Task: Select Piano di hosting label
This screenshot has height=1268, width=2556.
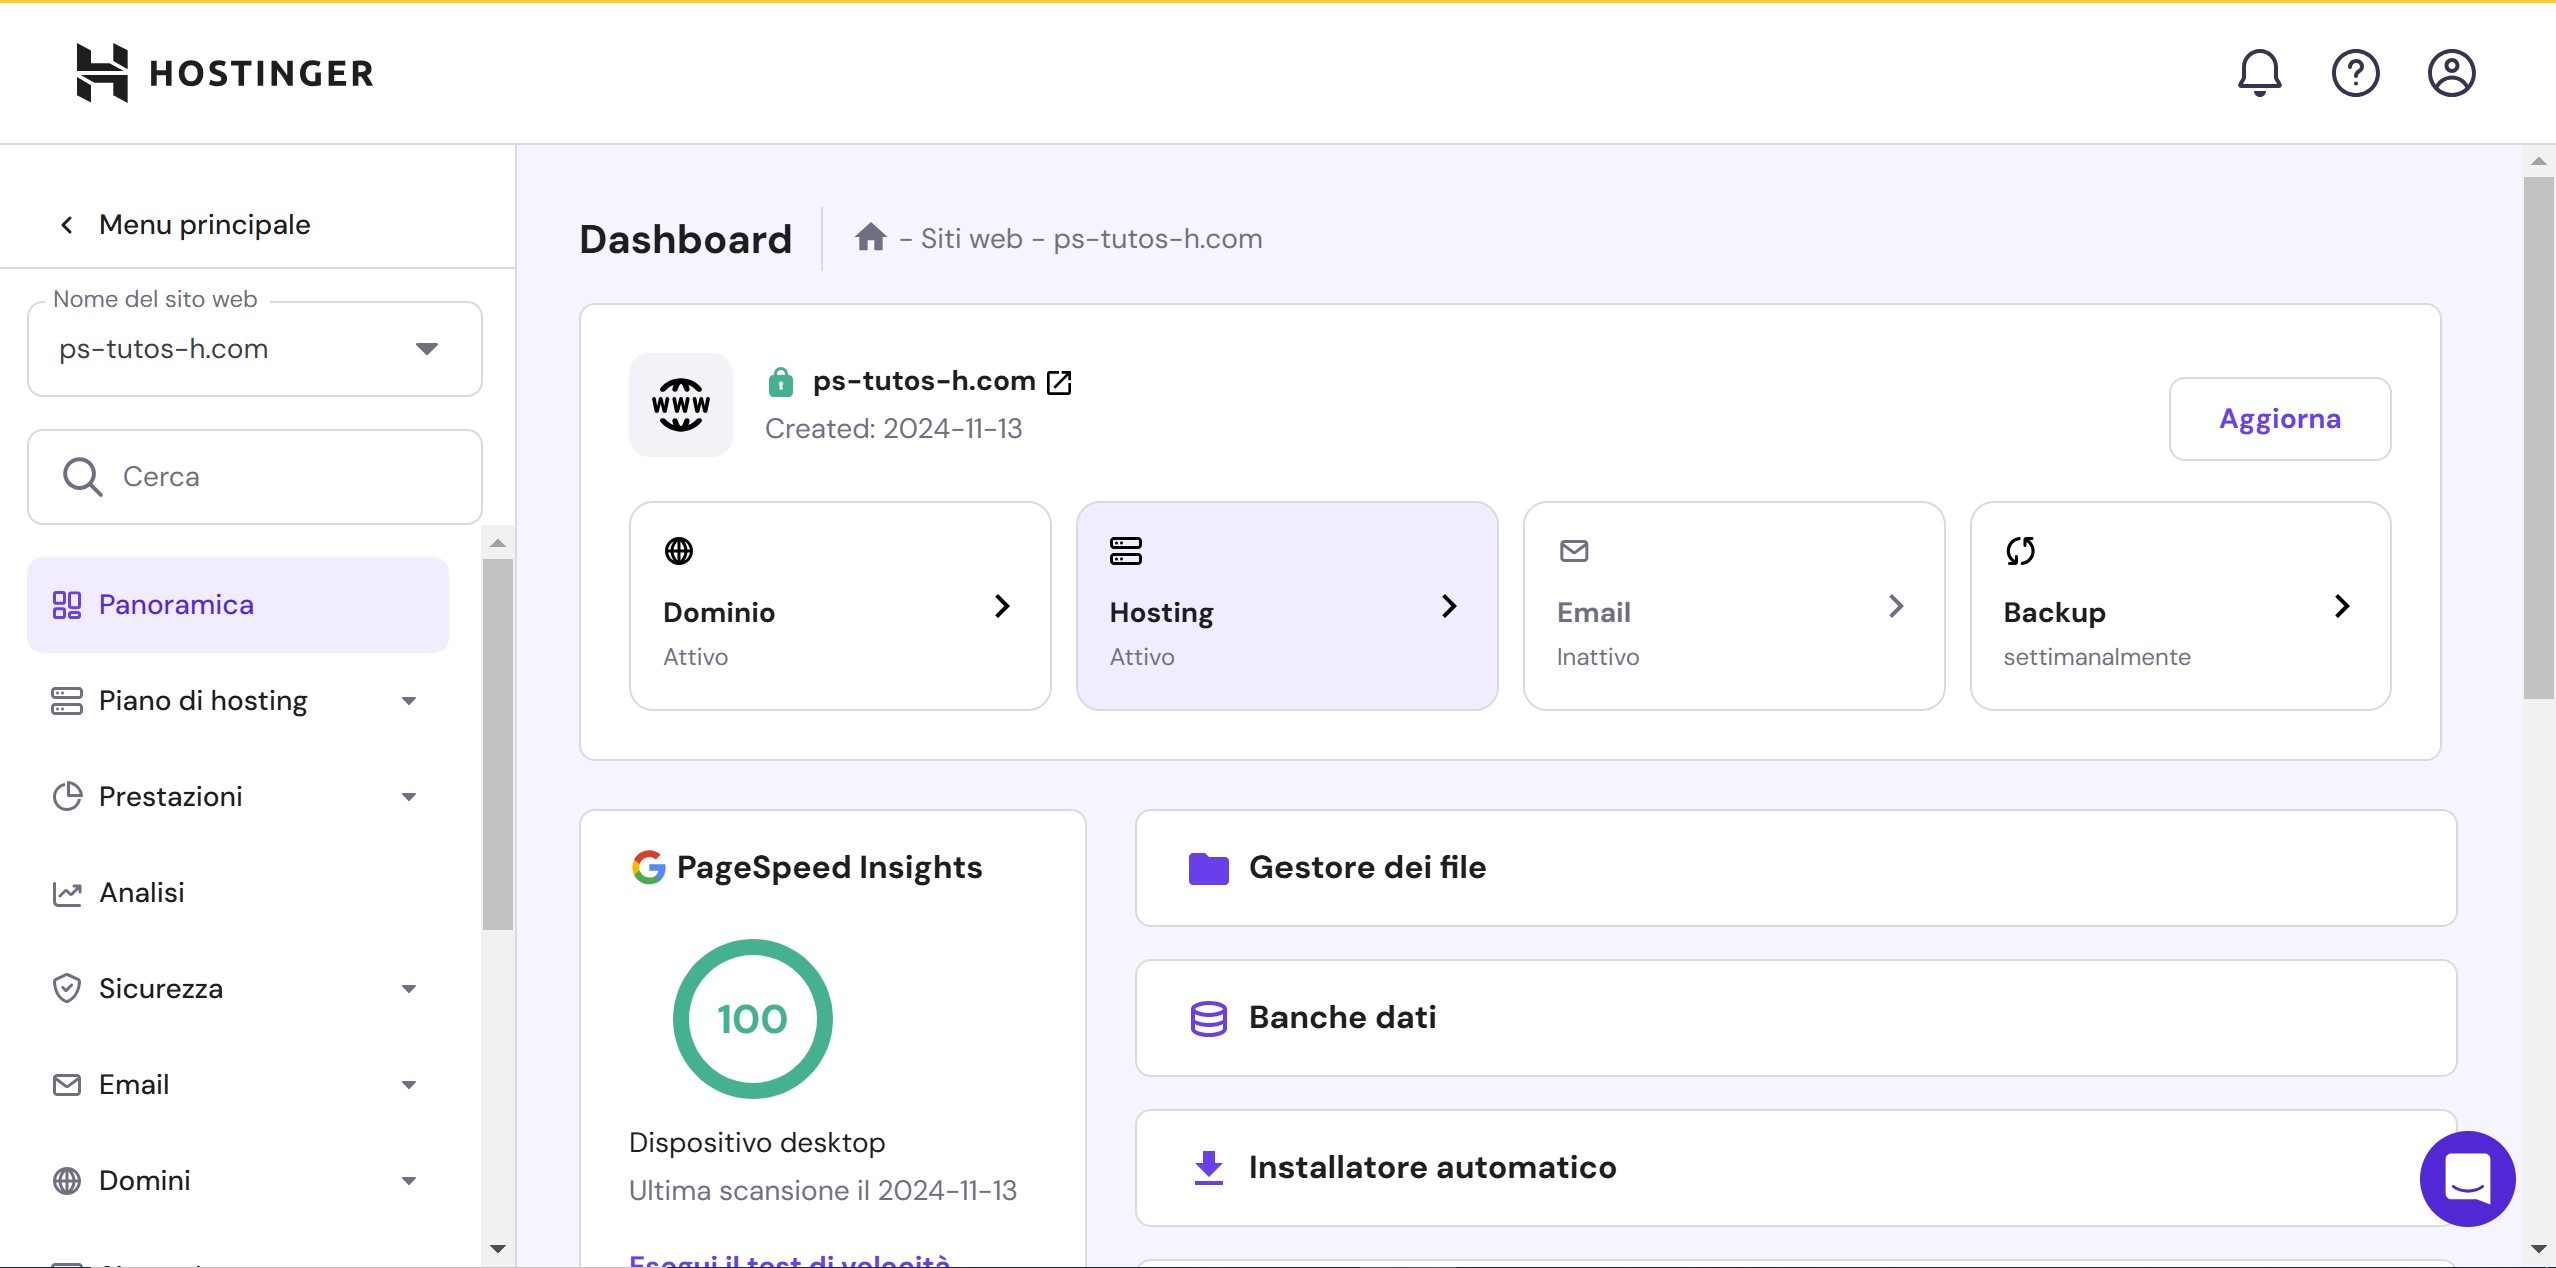Action: pos(203,701)
